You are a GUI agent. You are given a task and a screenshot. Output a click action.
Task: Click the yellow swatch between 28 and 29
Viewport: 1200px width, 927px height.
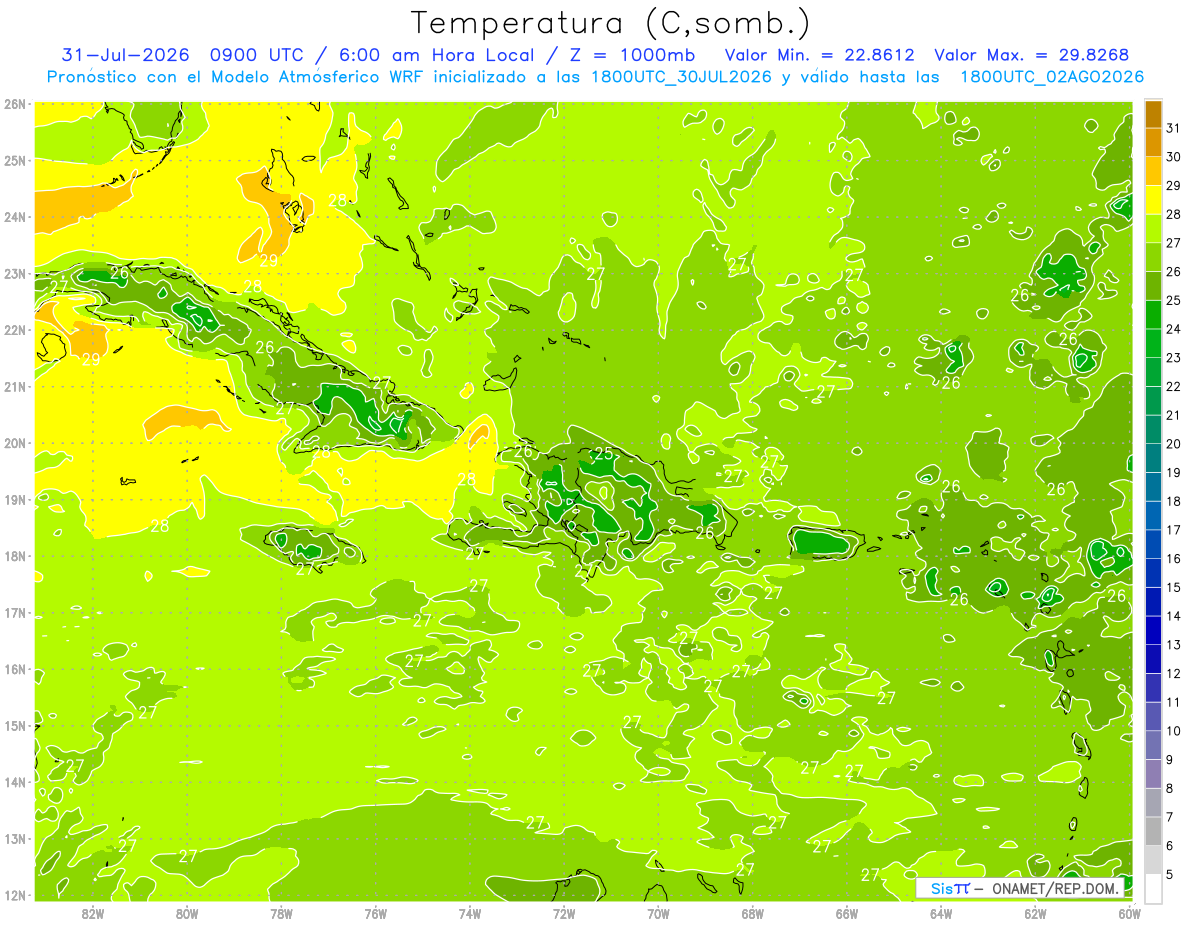click(x=1153, y=200)
